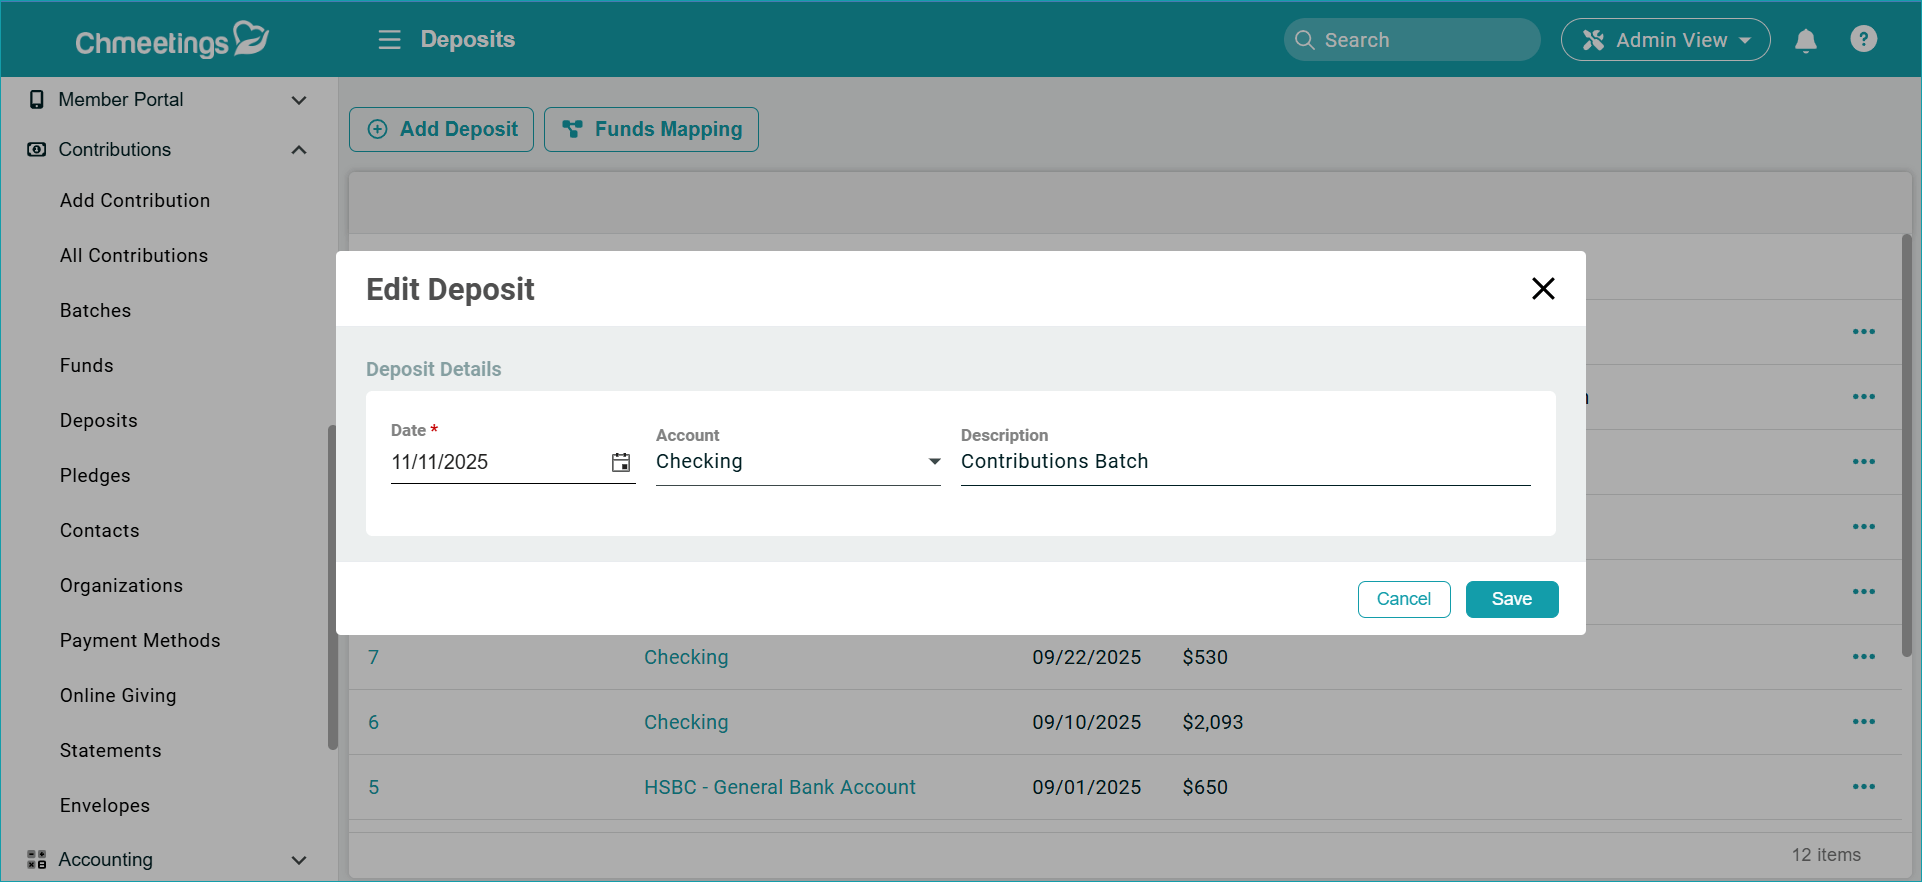Open the Funds page
1922x882 pixels.
(x=86, y=365)
